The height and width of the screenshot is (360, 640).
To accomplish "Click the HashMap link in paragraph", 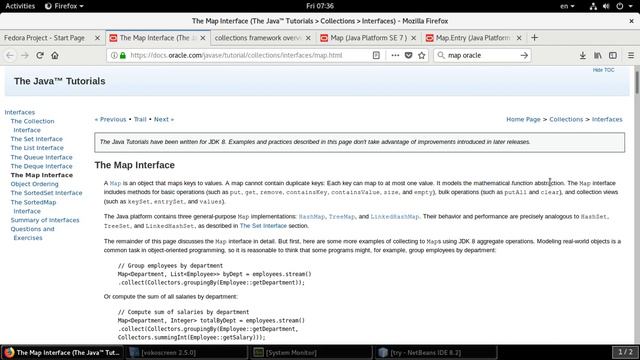I will point(311,217).
